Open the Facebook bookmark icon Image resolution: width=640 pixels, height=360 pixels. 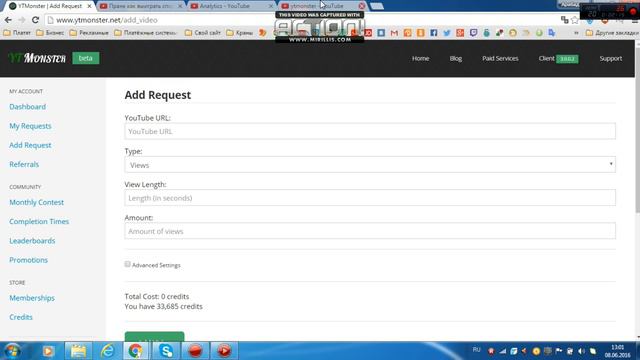[x=433, y=33]
